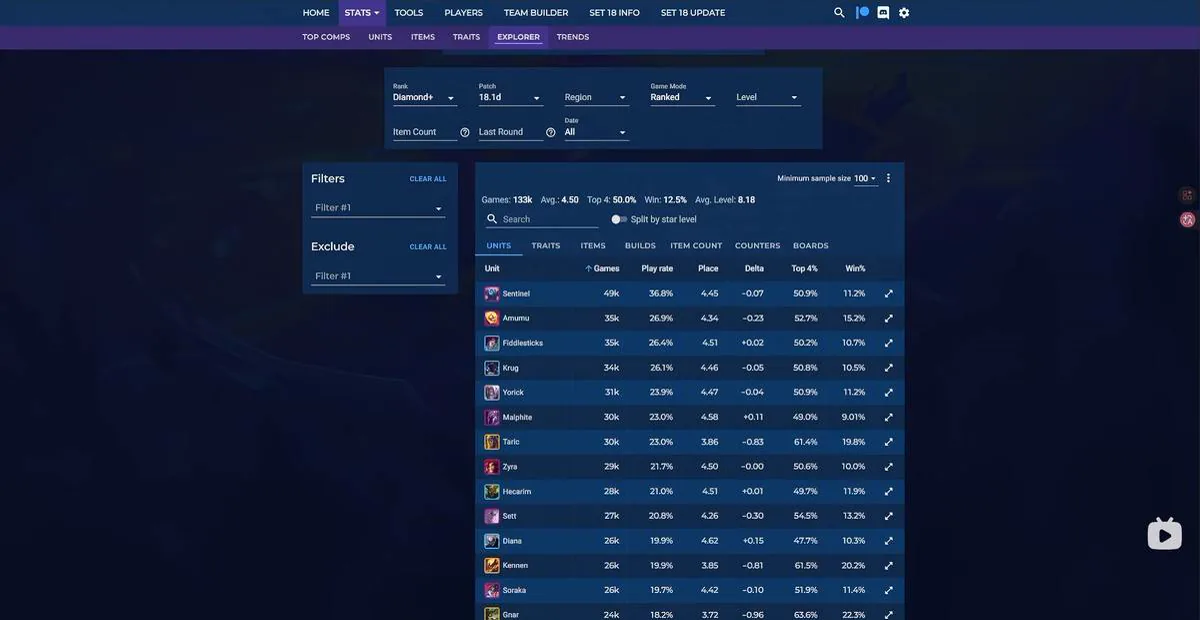
Task: Open the STATS menu in navbar
Action: click(x=362, y=13)
